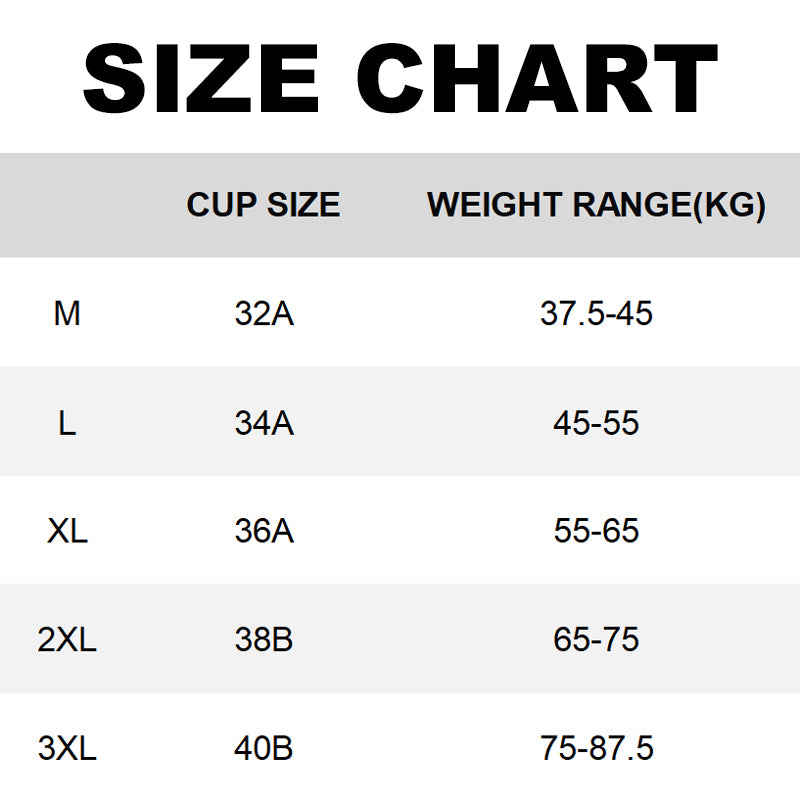Select the CUP SIZE column header
This screenshot has height=800, width=800.
click(x=263, y=205)
